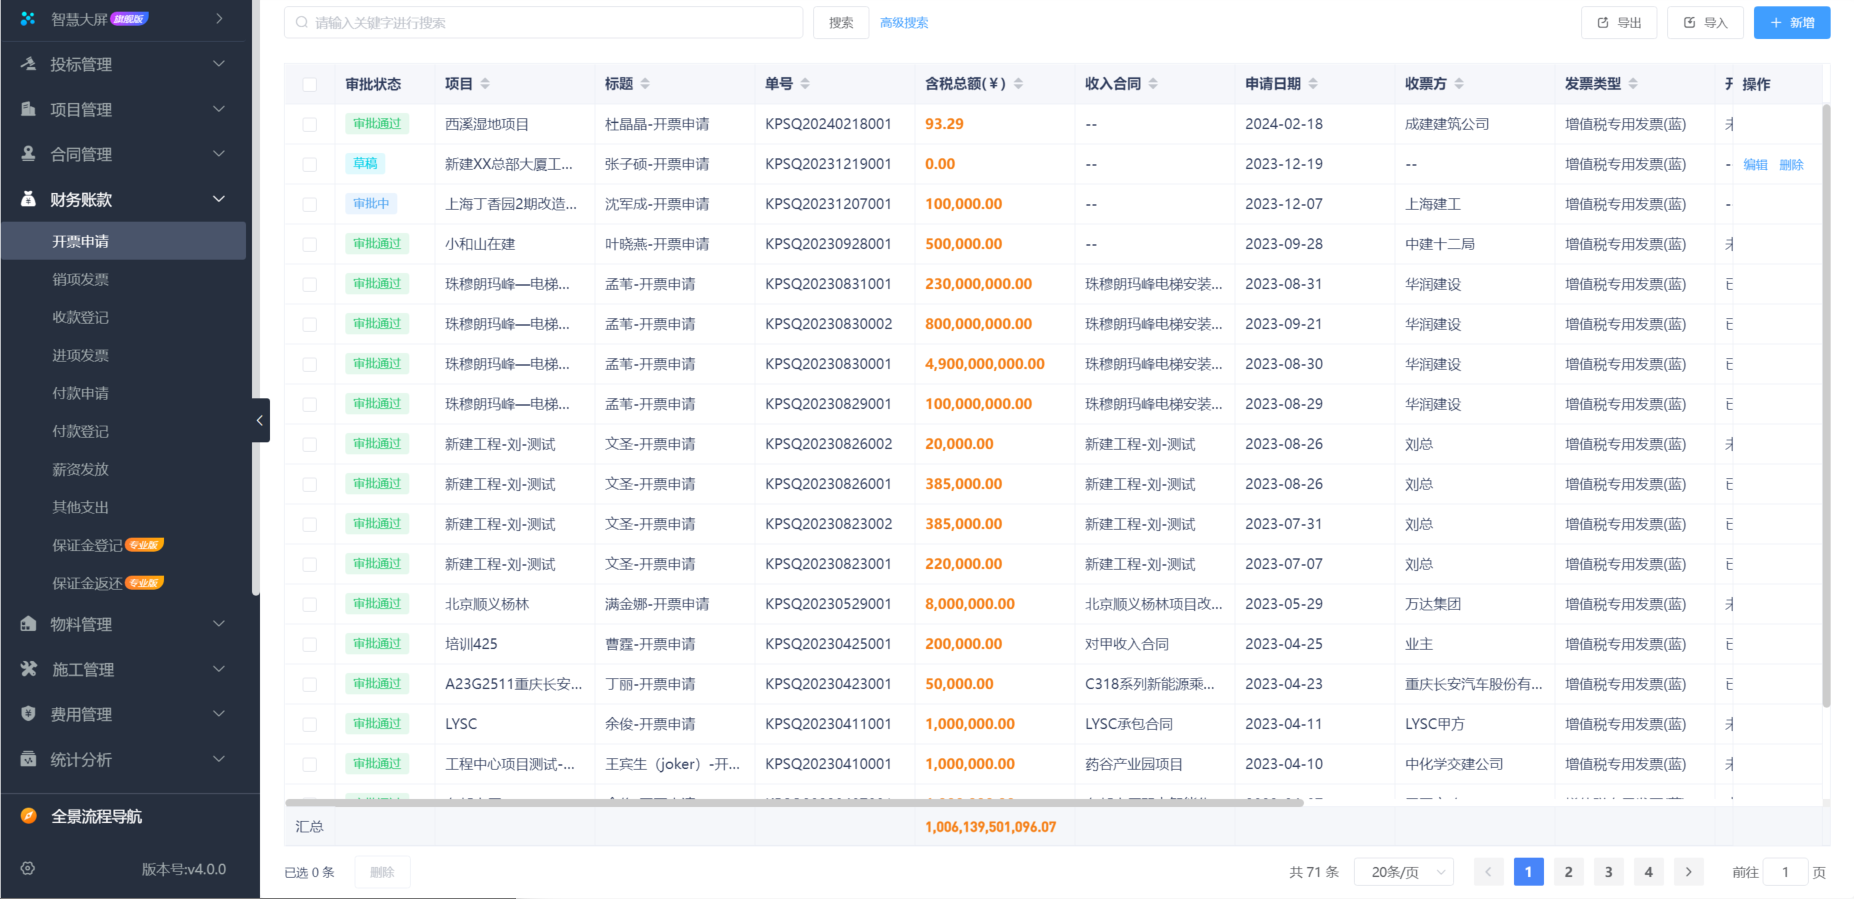Open the 收款登记 submenu item

(81, 318)
